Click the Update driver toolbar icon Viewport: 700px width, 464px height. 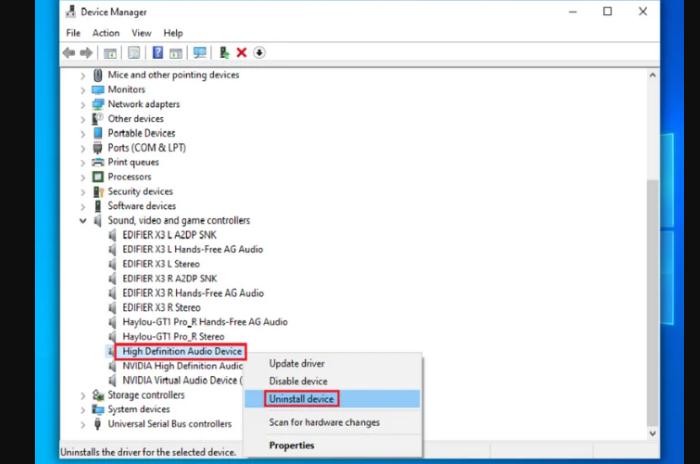225,53
